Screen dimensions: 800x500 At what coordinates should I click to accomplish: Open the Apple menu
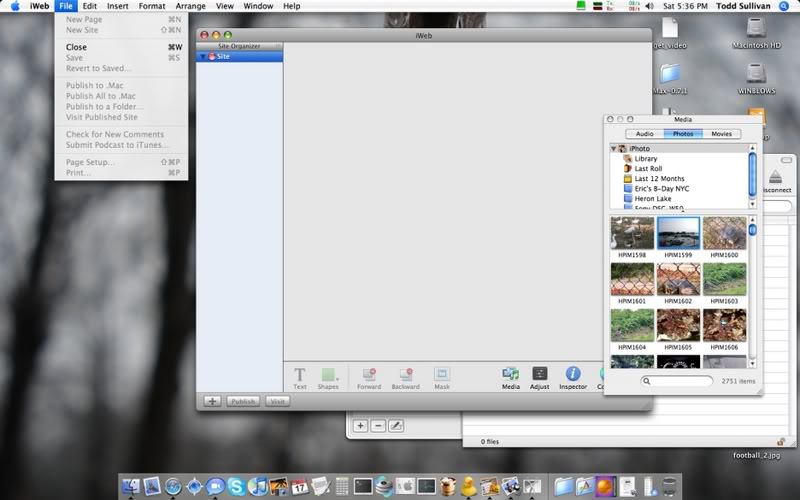click(15, 6)
